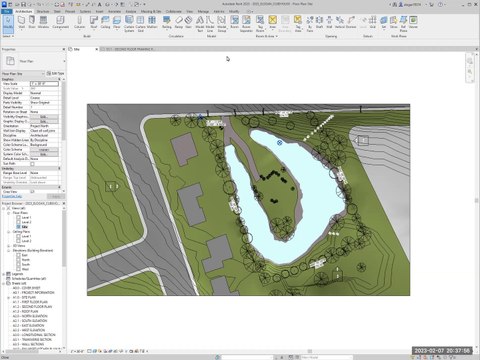This screenshot has height=360, width=480.
Task: Activate the Room tool
Action: pos(235,22)
